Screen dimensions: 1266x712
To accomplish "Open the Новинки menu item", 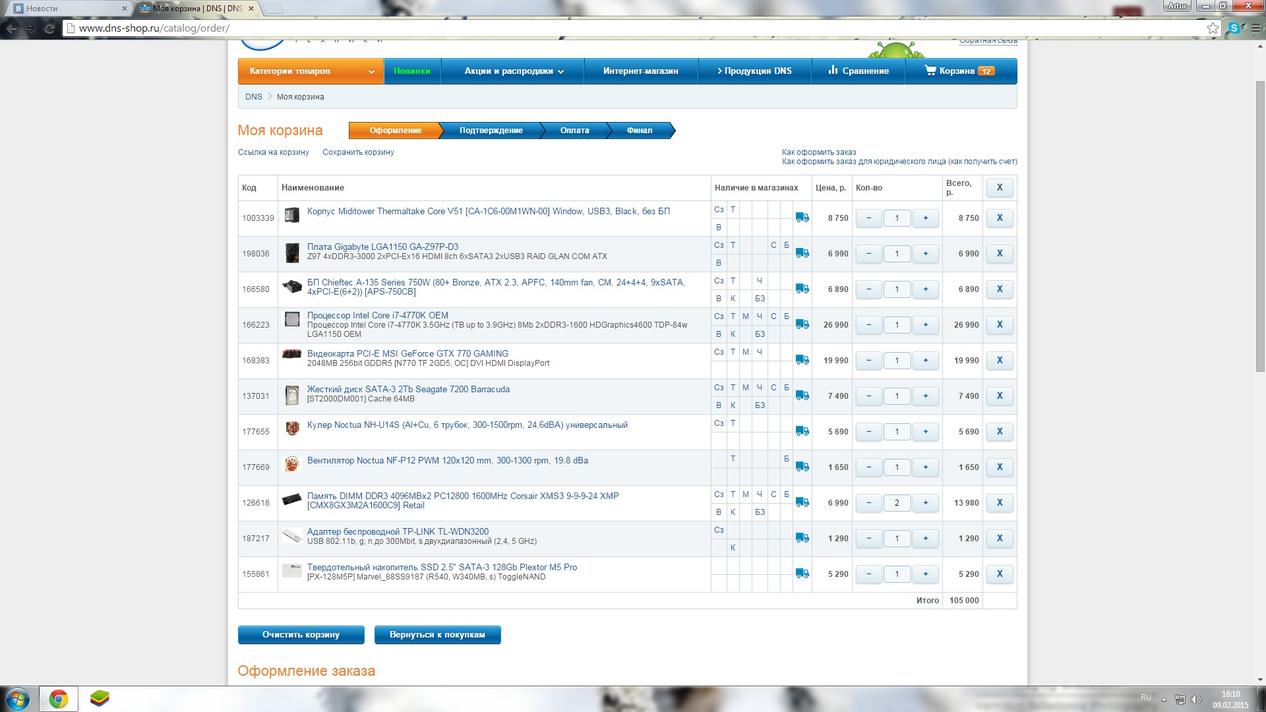I will pyautogui.click(x=412, y=71).
